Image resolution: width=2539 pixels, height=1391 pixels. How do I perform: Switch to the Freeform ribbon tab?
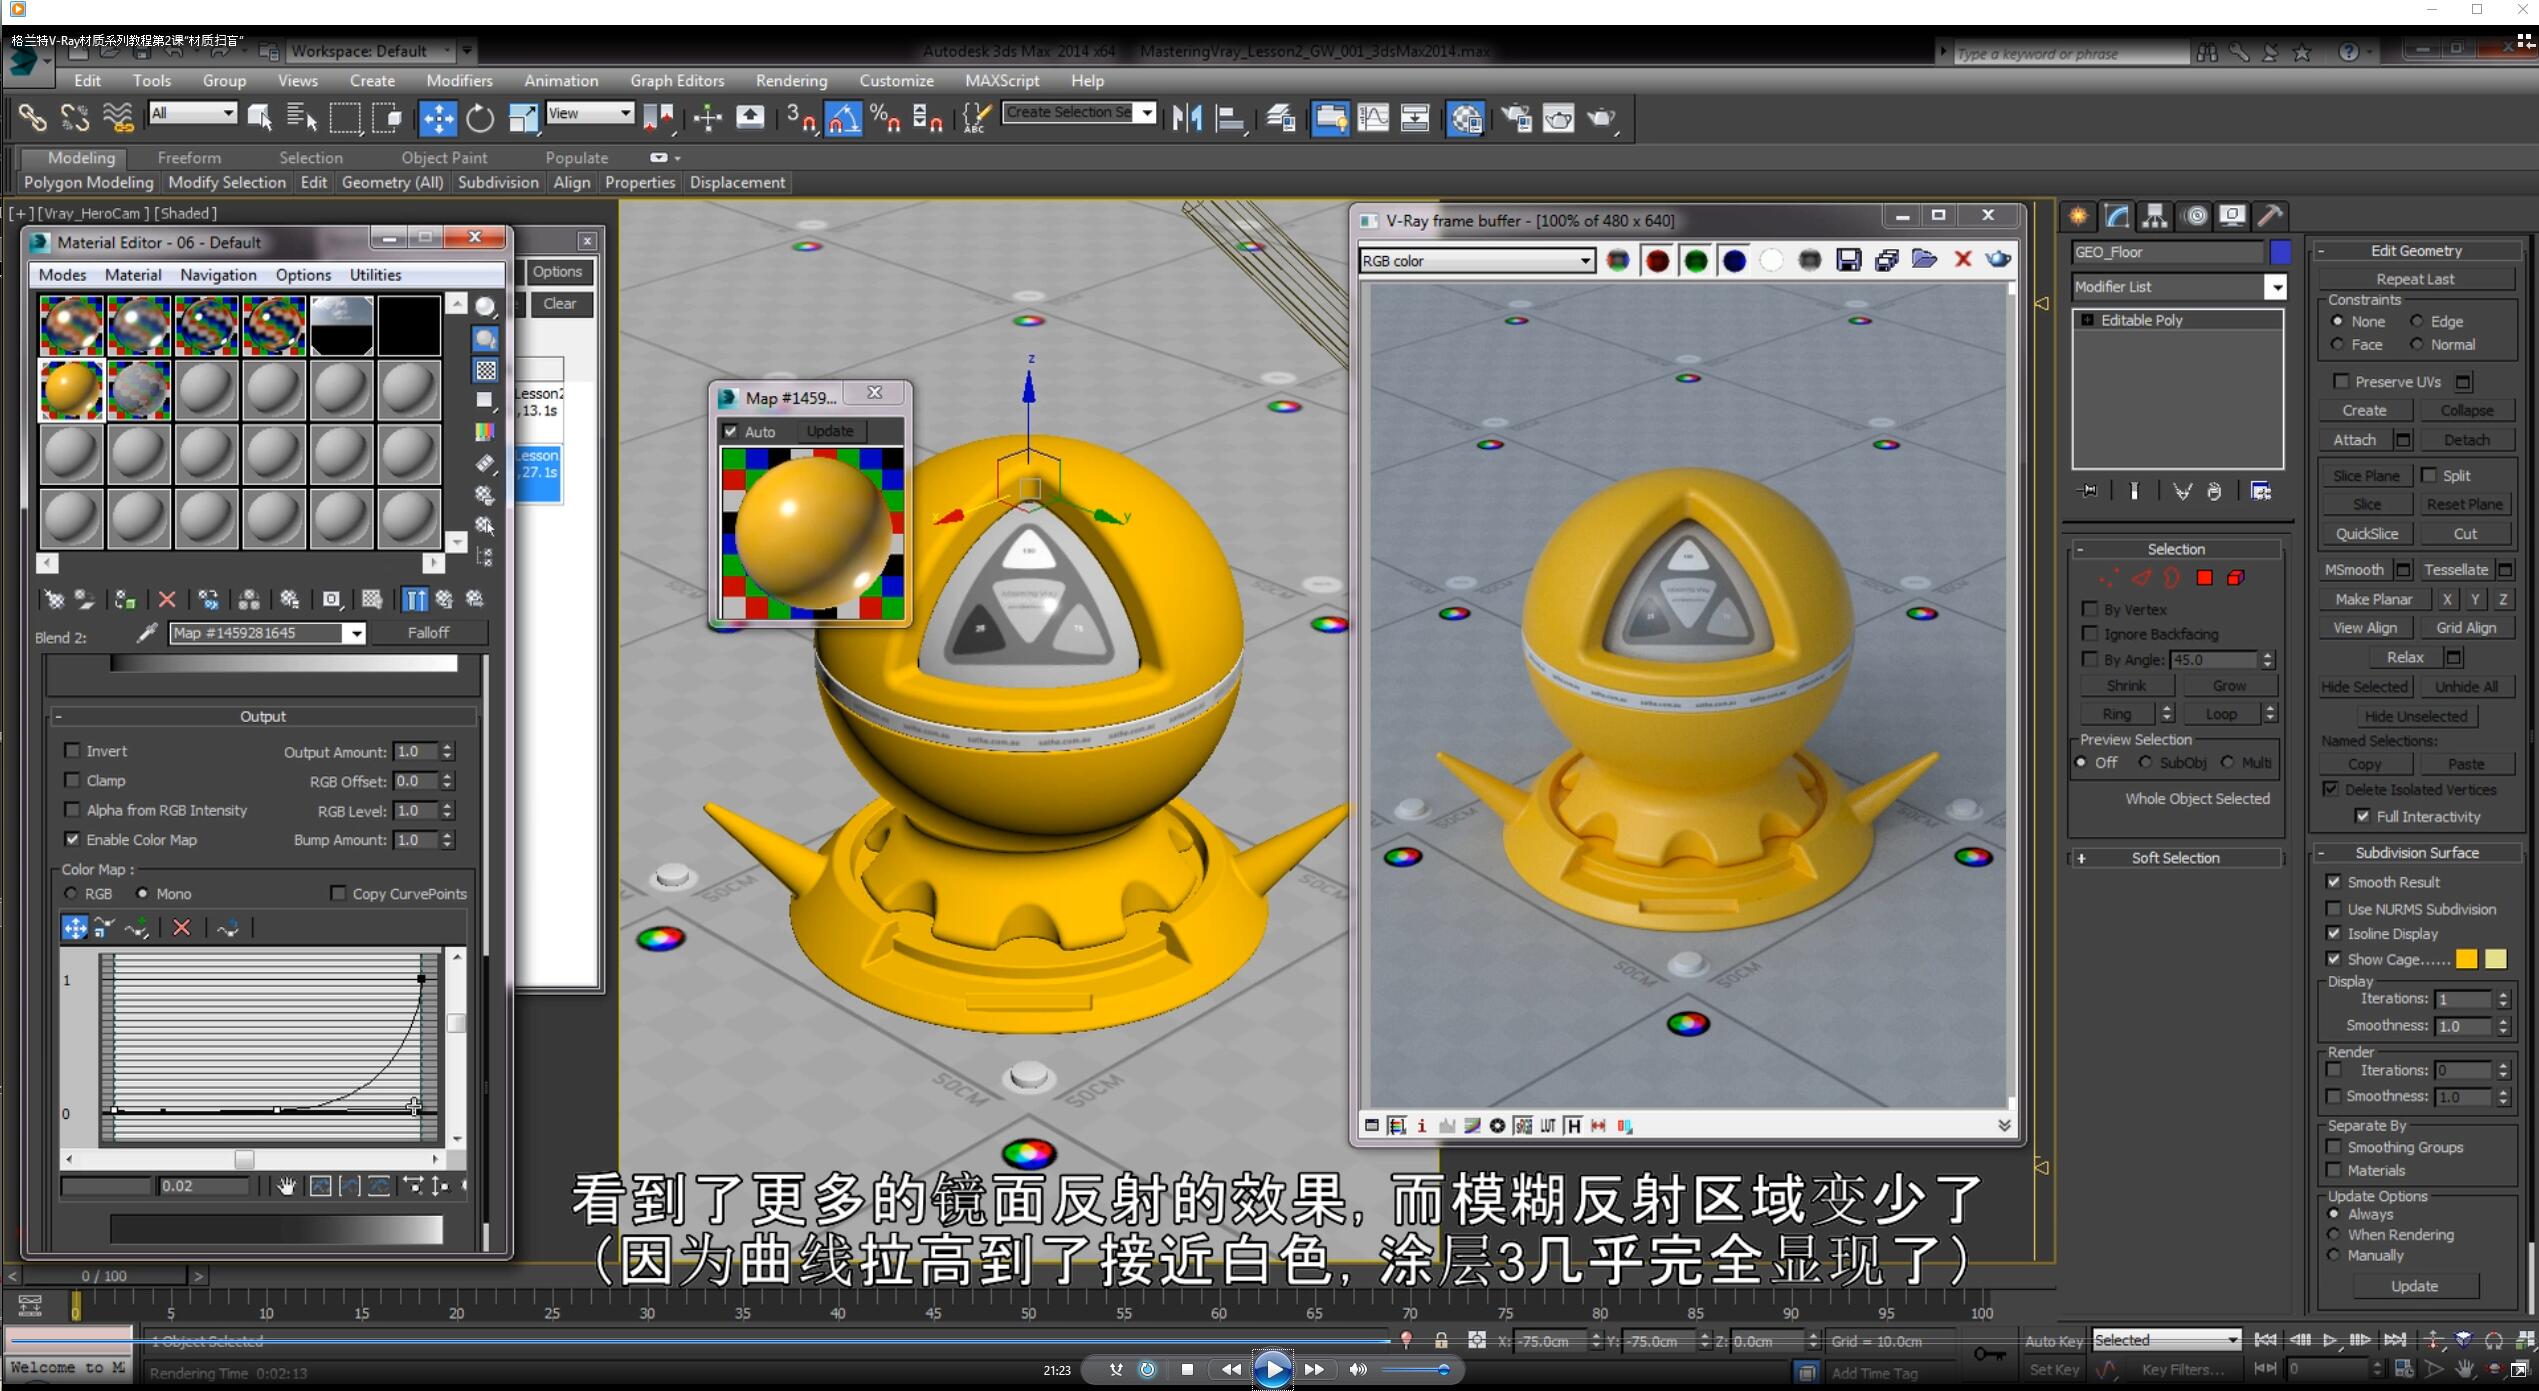(x=189, y=157)
